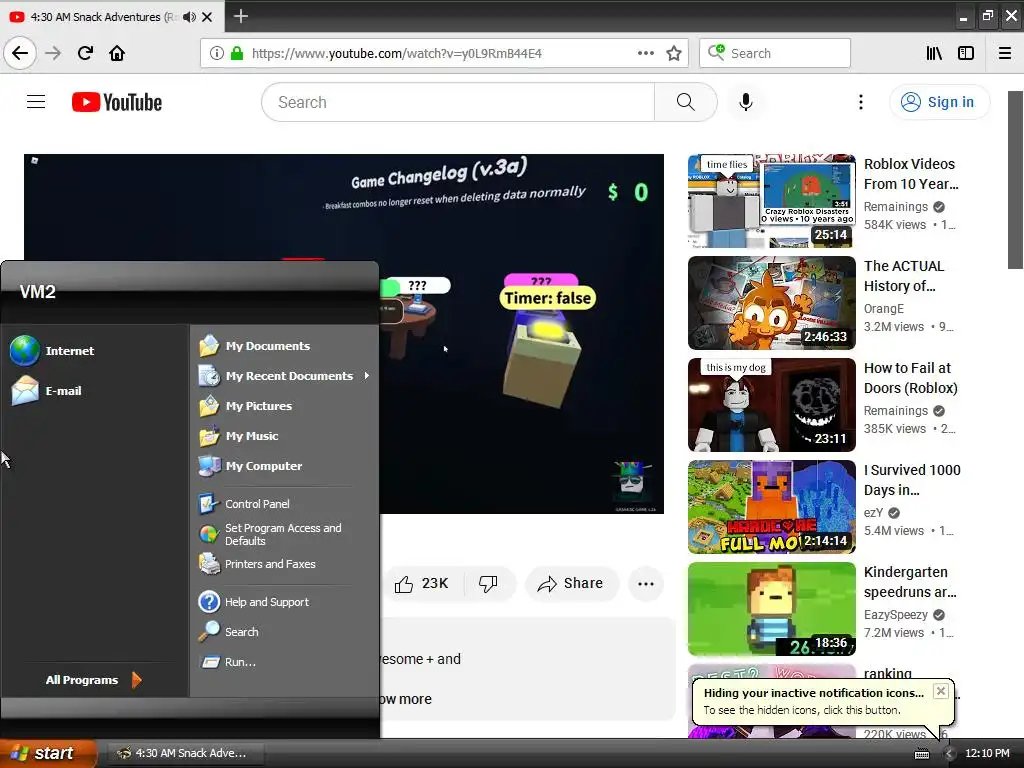The image size is (1024, 768).
Task: Click the ezY channel name
Action: (873, 513)
